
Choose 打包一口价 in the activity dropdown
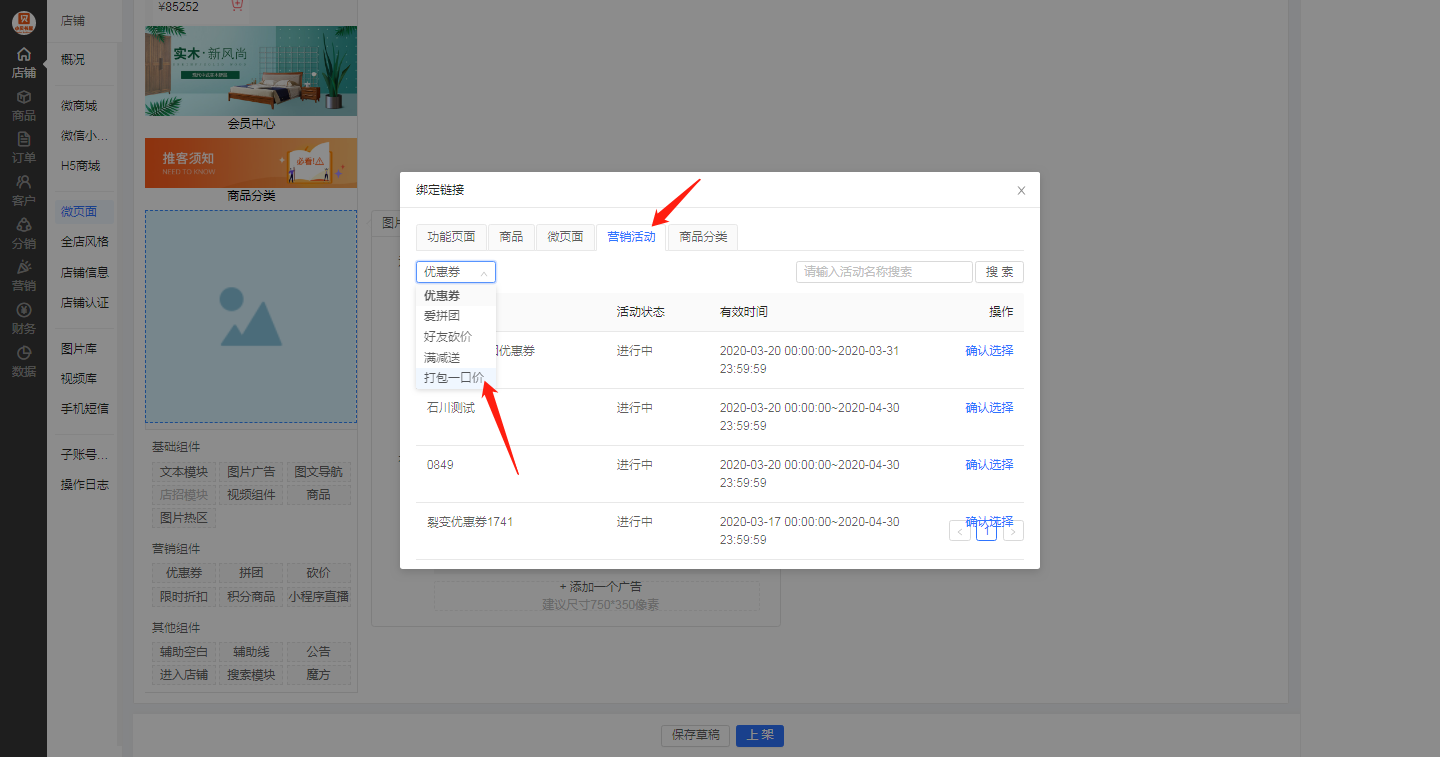[451, 378]
